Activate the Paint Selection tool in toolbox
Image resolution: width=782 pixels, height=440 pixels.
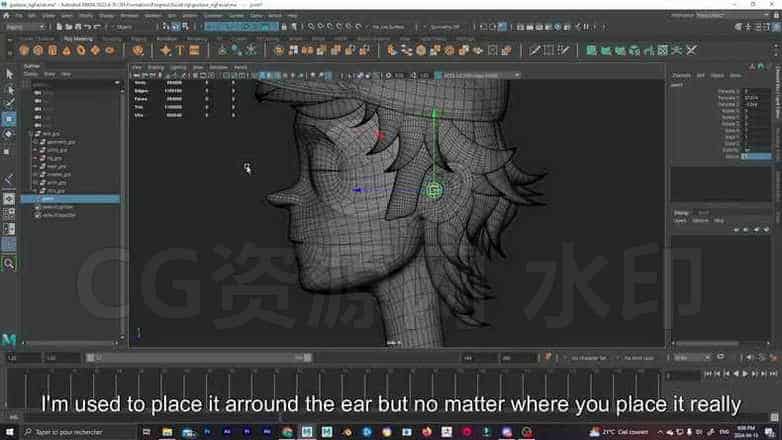point(9,104)
